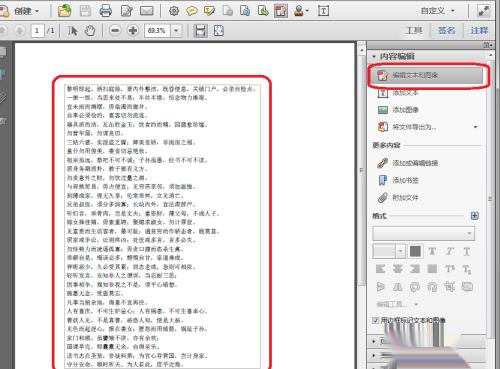500x369 pixels.
Task: Click the fit one full page icon
Action: (x=219, y=31)
